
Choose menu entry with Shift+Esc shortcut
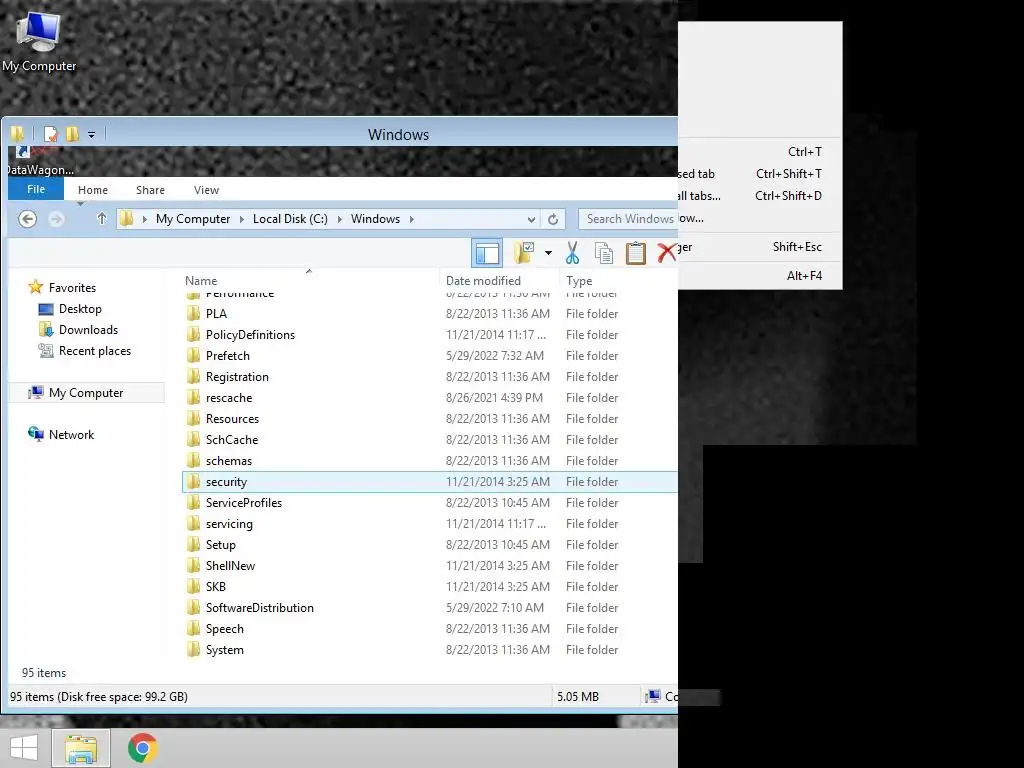tap(760, 247)
